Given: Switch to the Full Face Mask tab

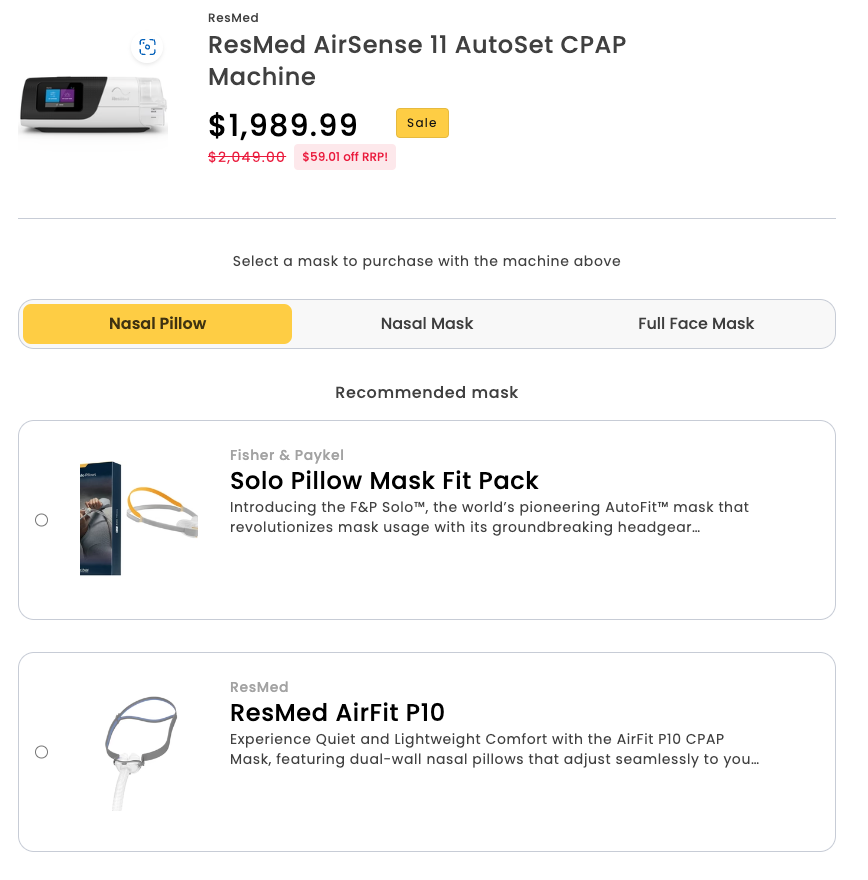Looking at the screenshot, I should [696, 323].
